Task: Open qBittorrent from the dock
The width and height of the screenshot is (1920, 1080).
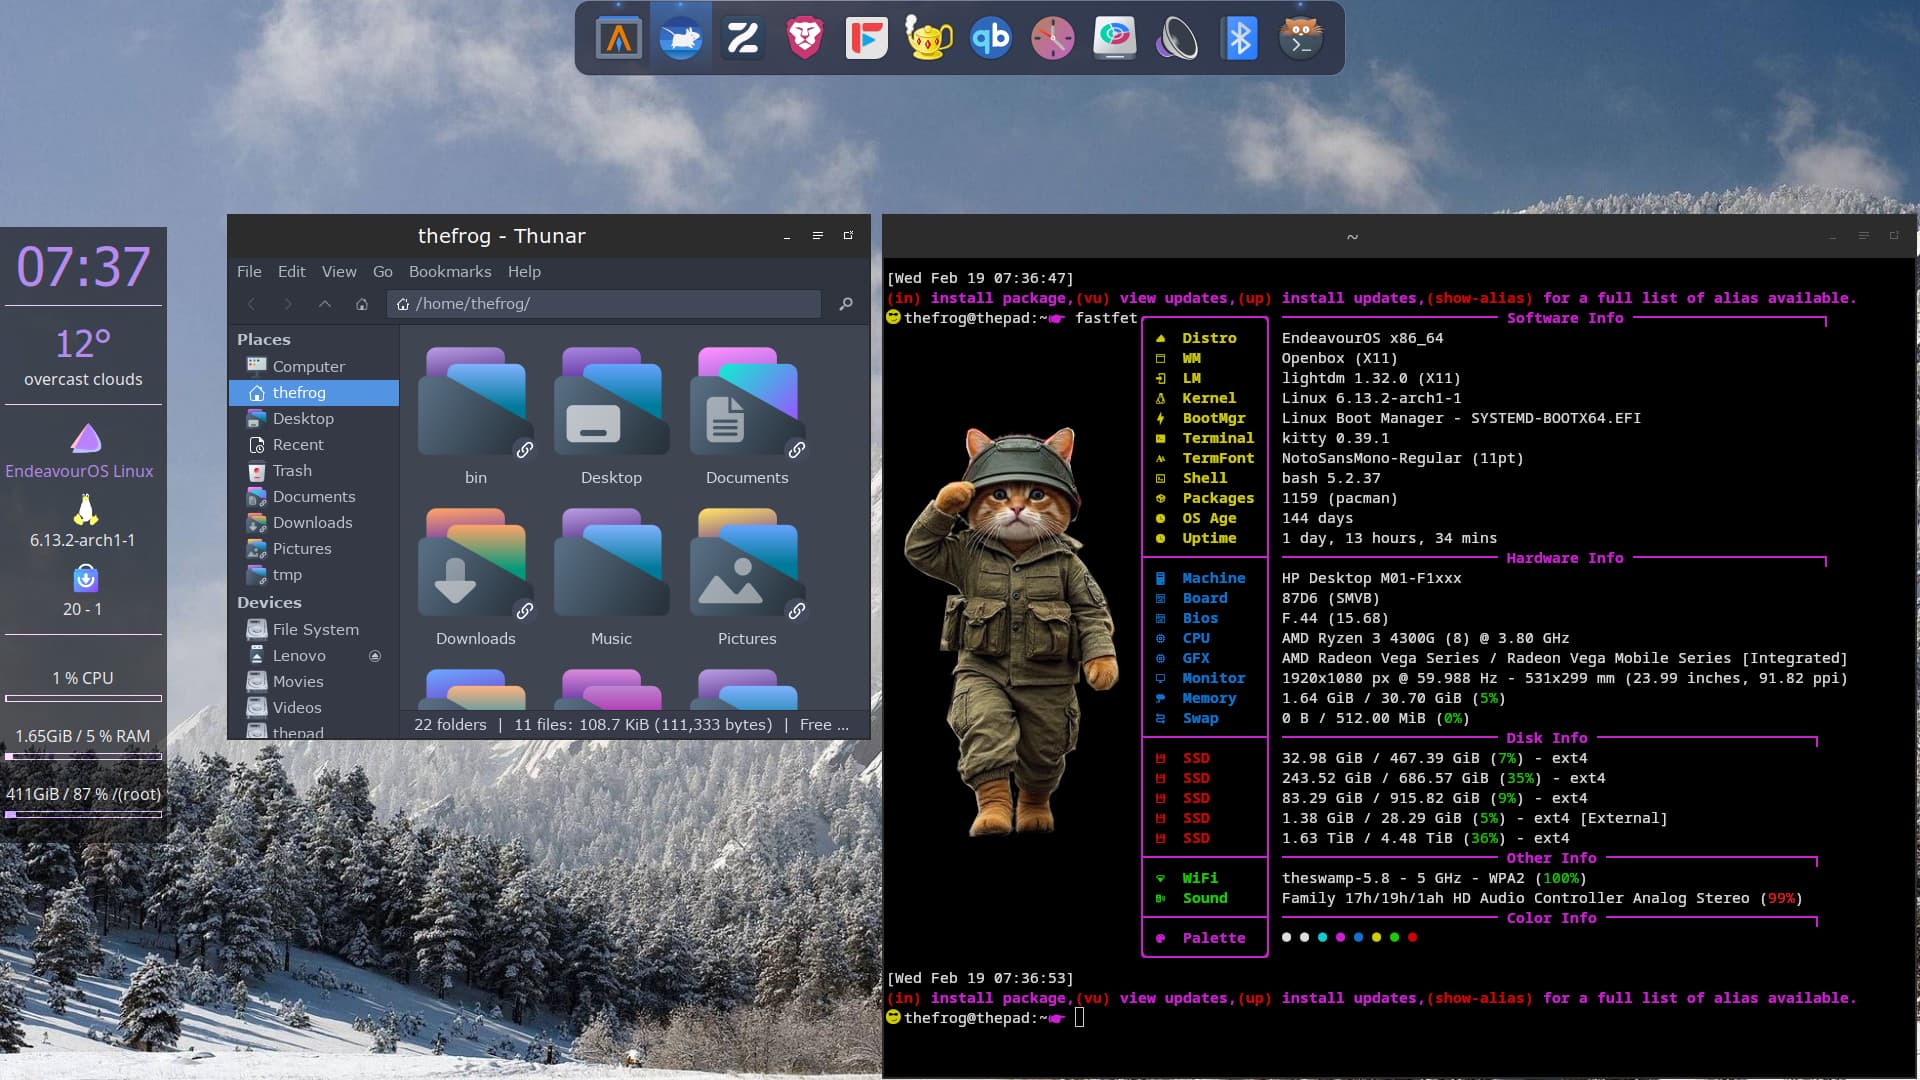Action: [991, 39]
